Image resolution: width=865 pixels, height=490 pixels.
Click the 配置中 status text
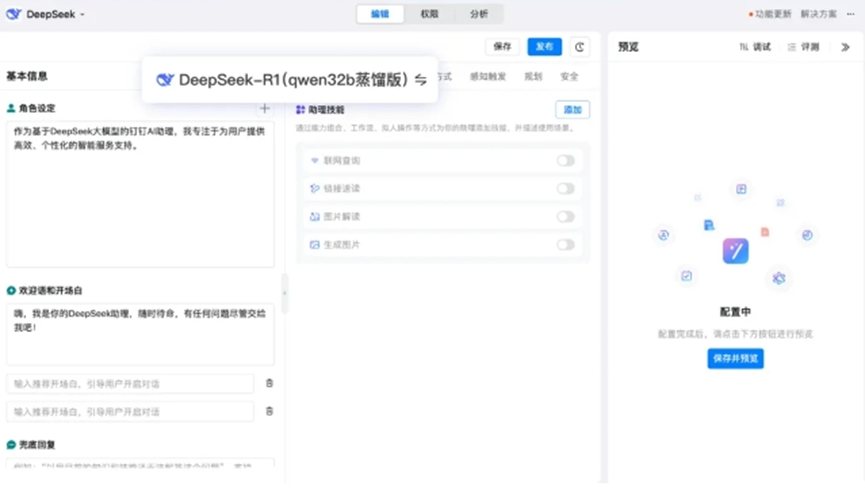(x=735, y=312)
